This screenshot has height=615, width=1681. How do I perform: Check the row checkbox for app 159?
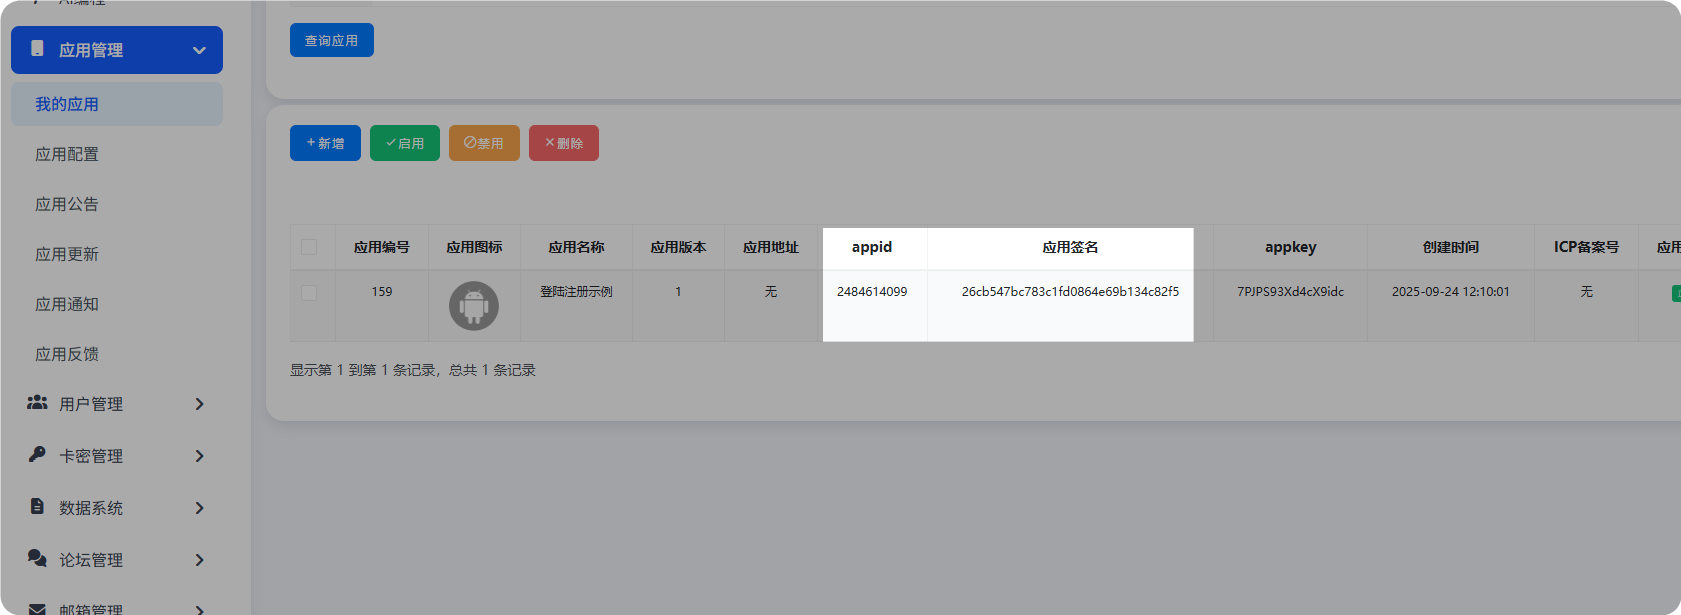[x=309, y=293]
